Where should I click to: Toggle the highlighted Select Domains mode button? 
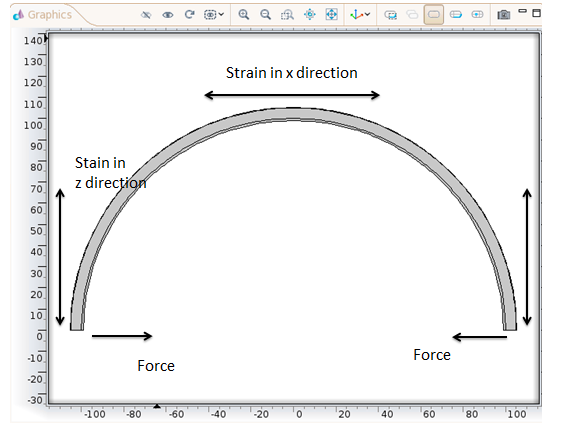pyautogui.click(x=434, y=15)
